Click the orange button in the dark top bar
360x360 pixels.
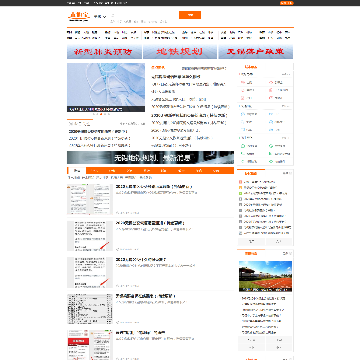[x=287, y=3]
